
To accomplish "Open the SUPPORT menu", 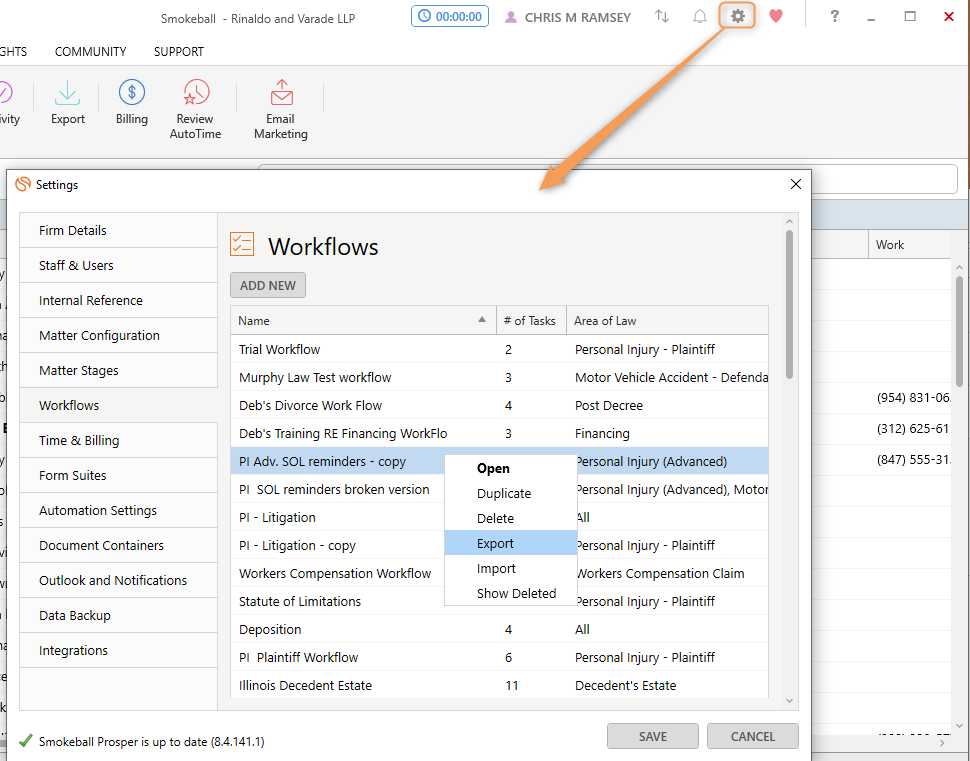I will click(x=178, y=51).
